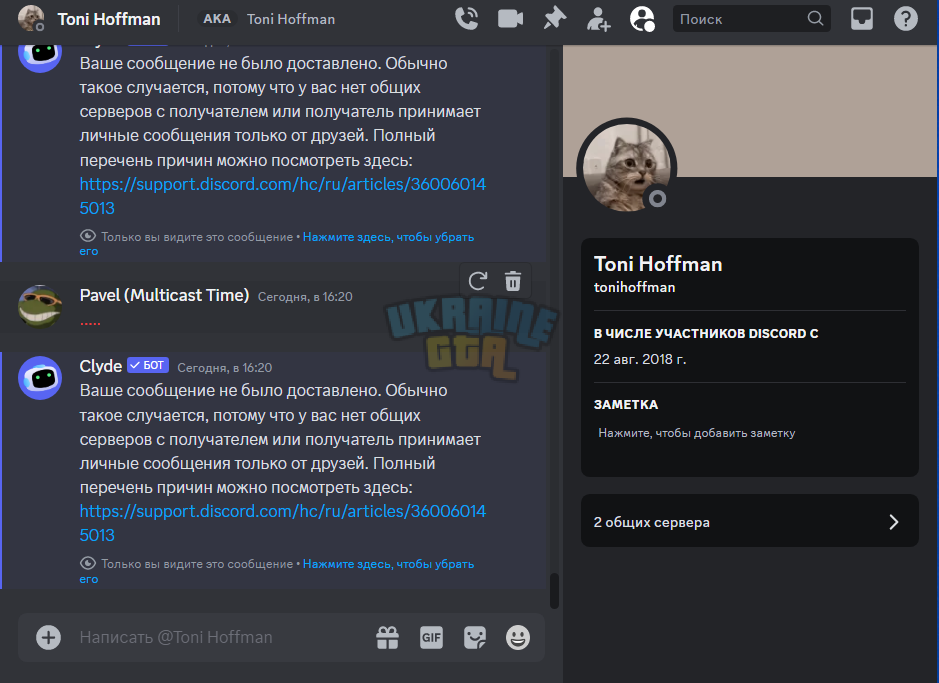Open the emoji picker
This screenshot has width=939, height=683.
pyautogui.click(x=518, y=638)
